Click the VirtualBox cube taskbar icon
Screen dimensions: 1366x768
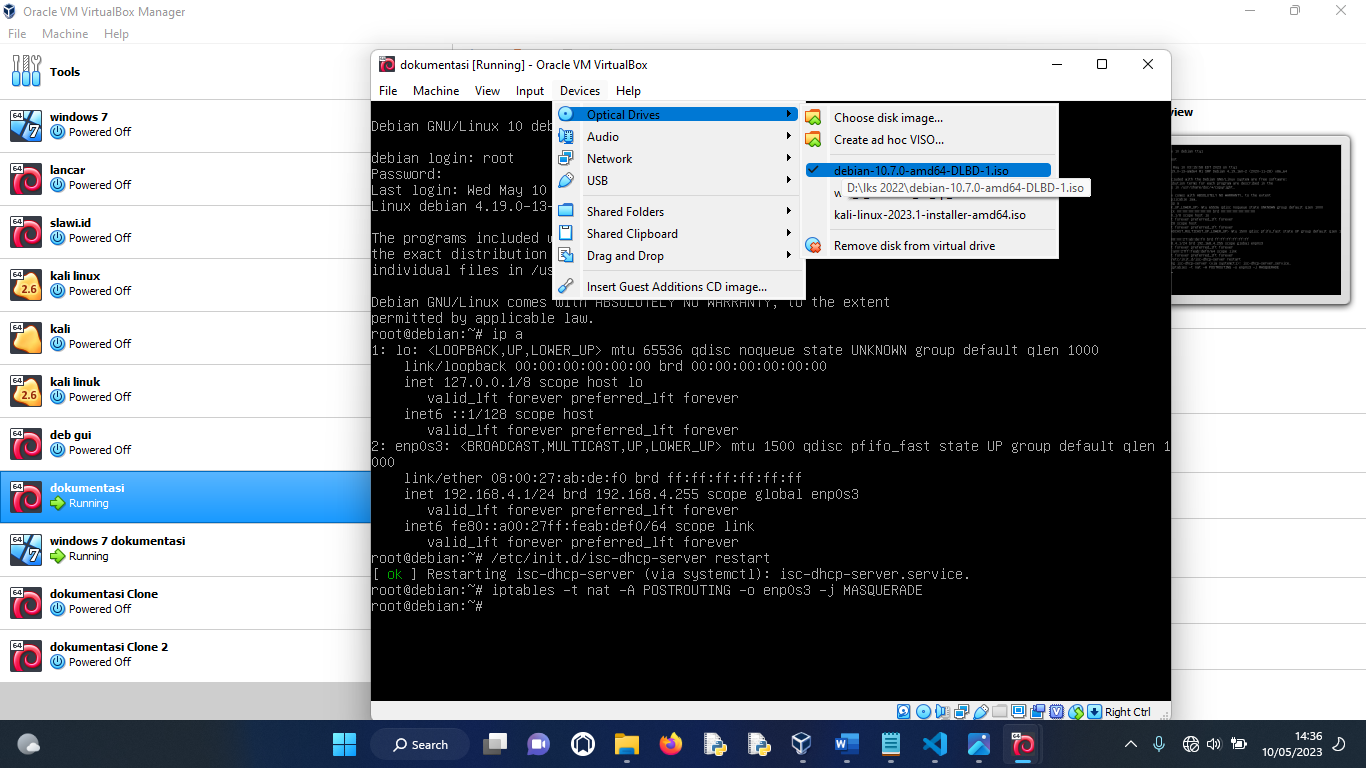click(x=801, y=744)
